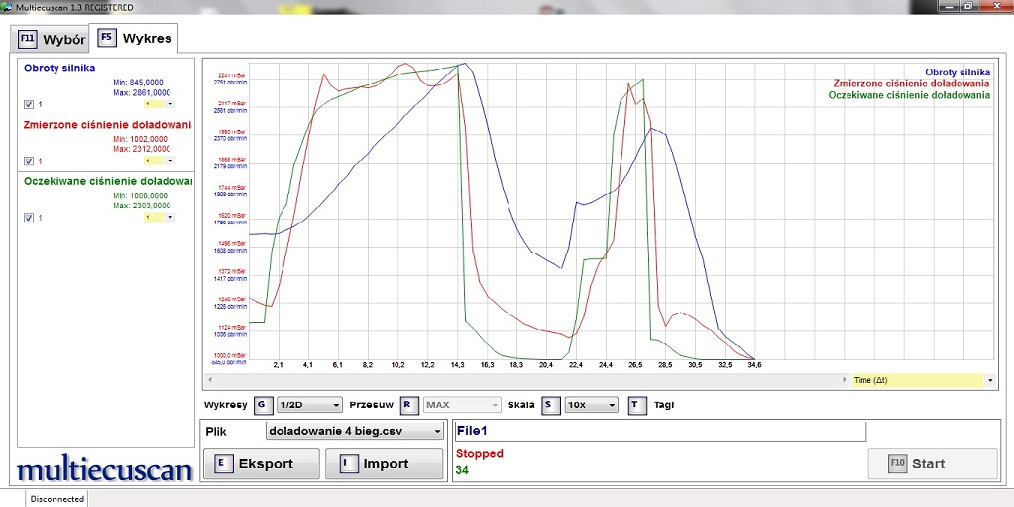
Task: Click the Max: 2303,0000 value
Action: tap(141, 206)
